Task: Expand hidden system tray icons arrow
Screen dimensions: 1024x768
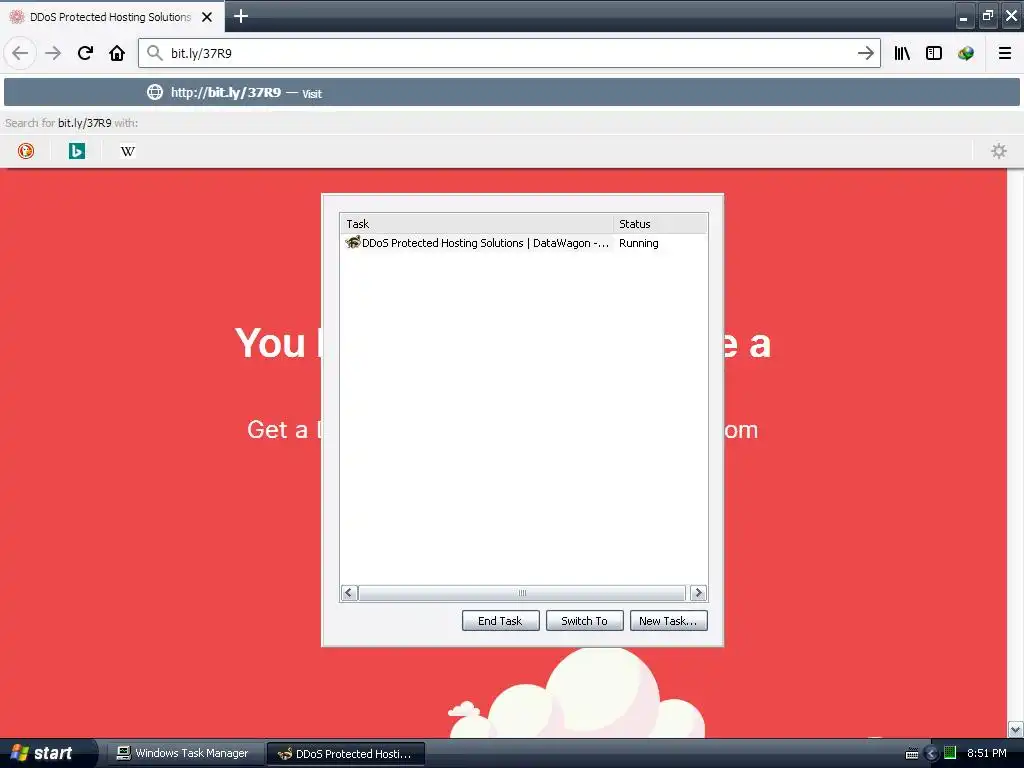Action: coord(932,754)
